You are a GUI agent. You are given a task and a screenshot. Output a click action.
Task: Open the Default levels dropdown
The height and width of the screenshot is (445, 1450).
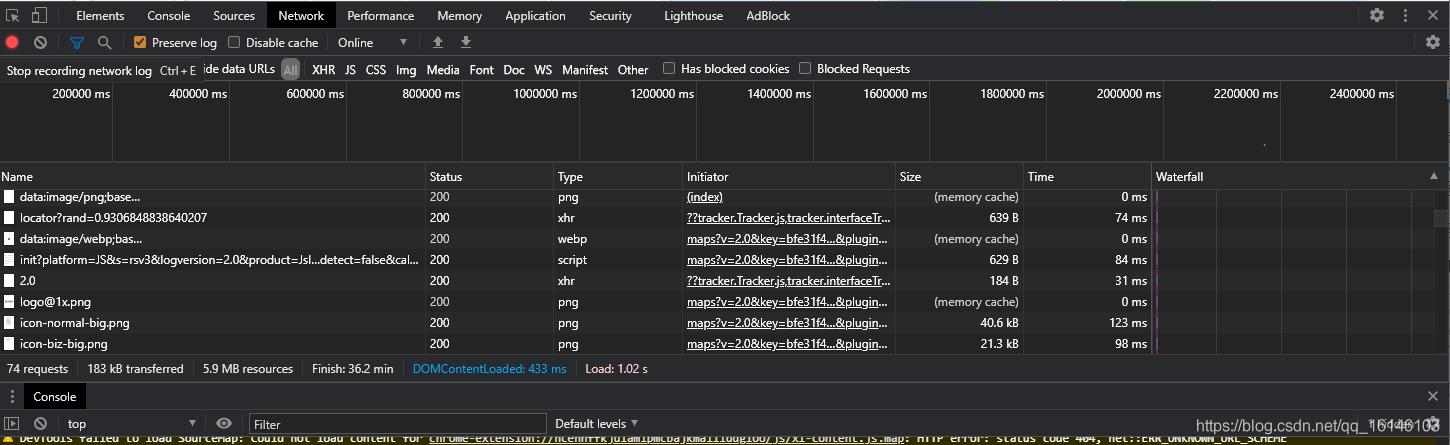click(597, 424)
